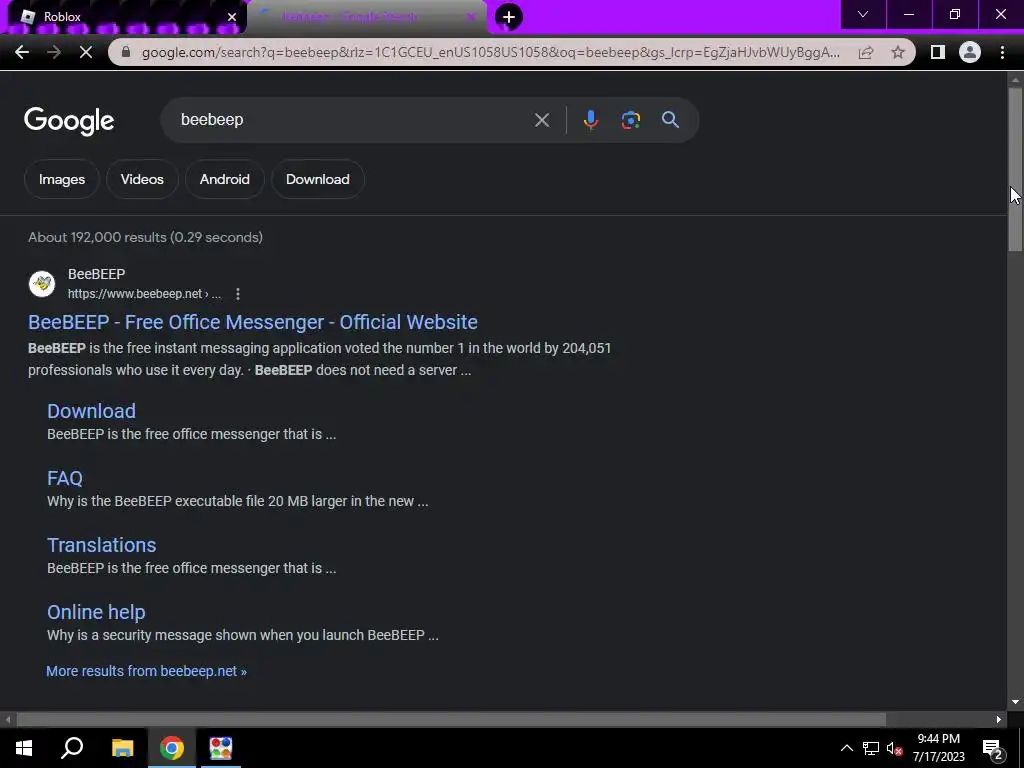The image size is (1024, 768).
Task: Apply the Android filter chip
Action: point(225,180)
